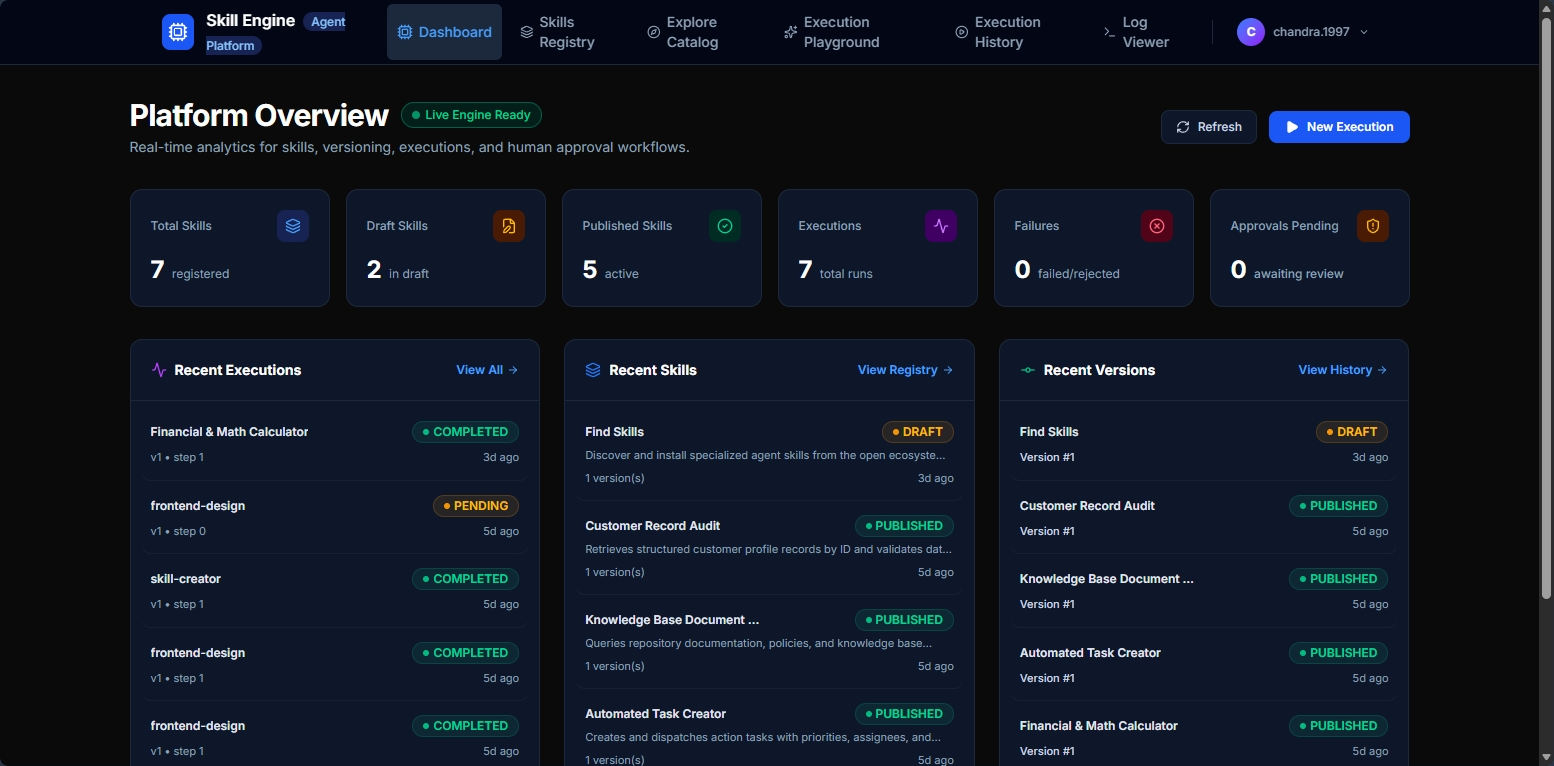Click the purple C user avatar
This screenshot has height=766, width=1554.
click(1251, 32)
